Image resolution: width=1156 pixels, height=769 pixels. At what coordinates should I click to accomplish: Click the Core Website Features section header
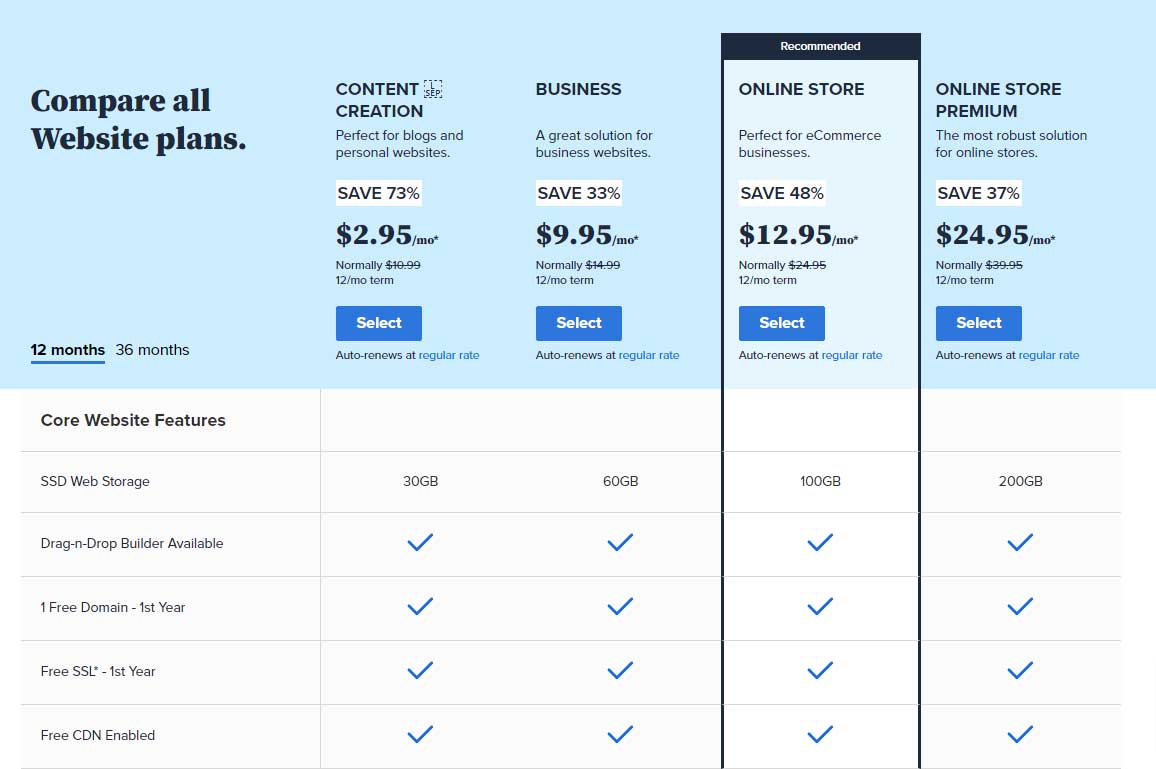click(x=133, y=420)
